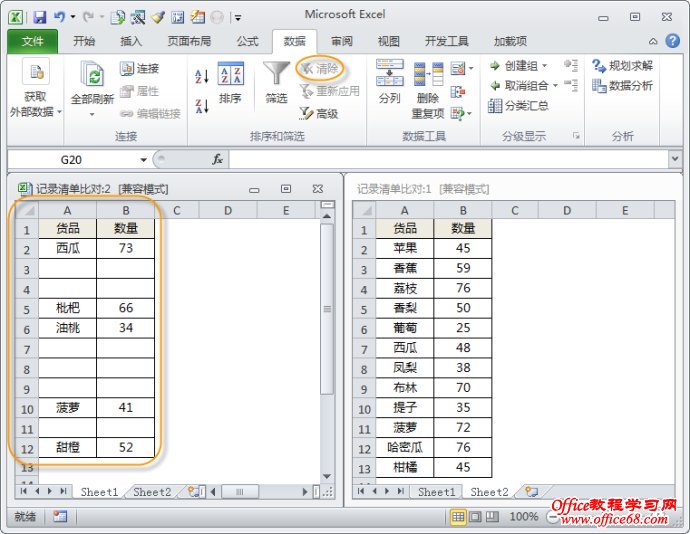
Task: Click Text to Columns (分列) icon
Action: 389,75
